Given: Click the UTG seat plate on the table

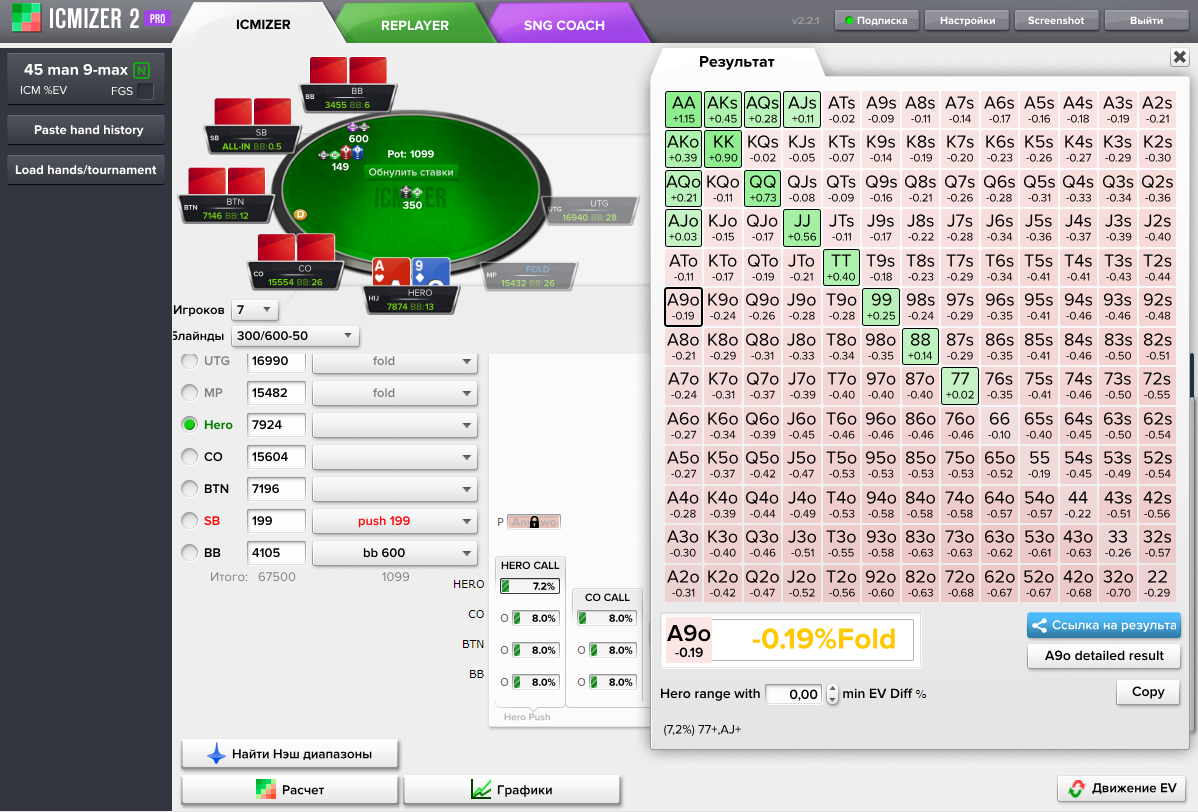Looking at the screenshot, I should [589, 211].
